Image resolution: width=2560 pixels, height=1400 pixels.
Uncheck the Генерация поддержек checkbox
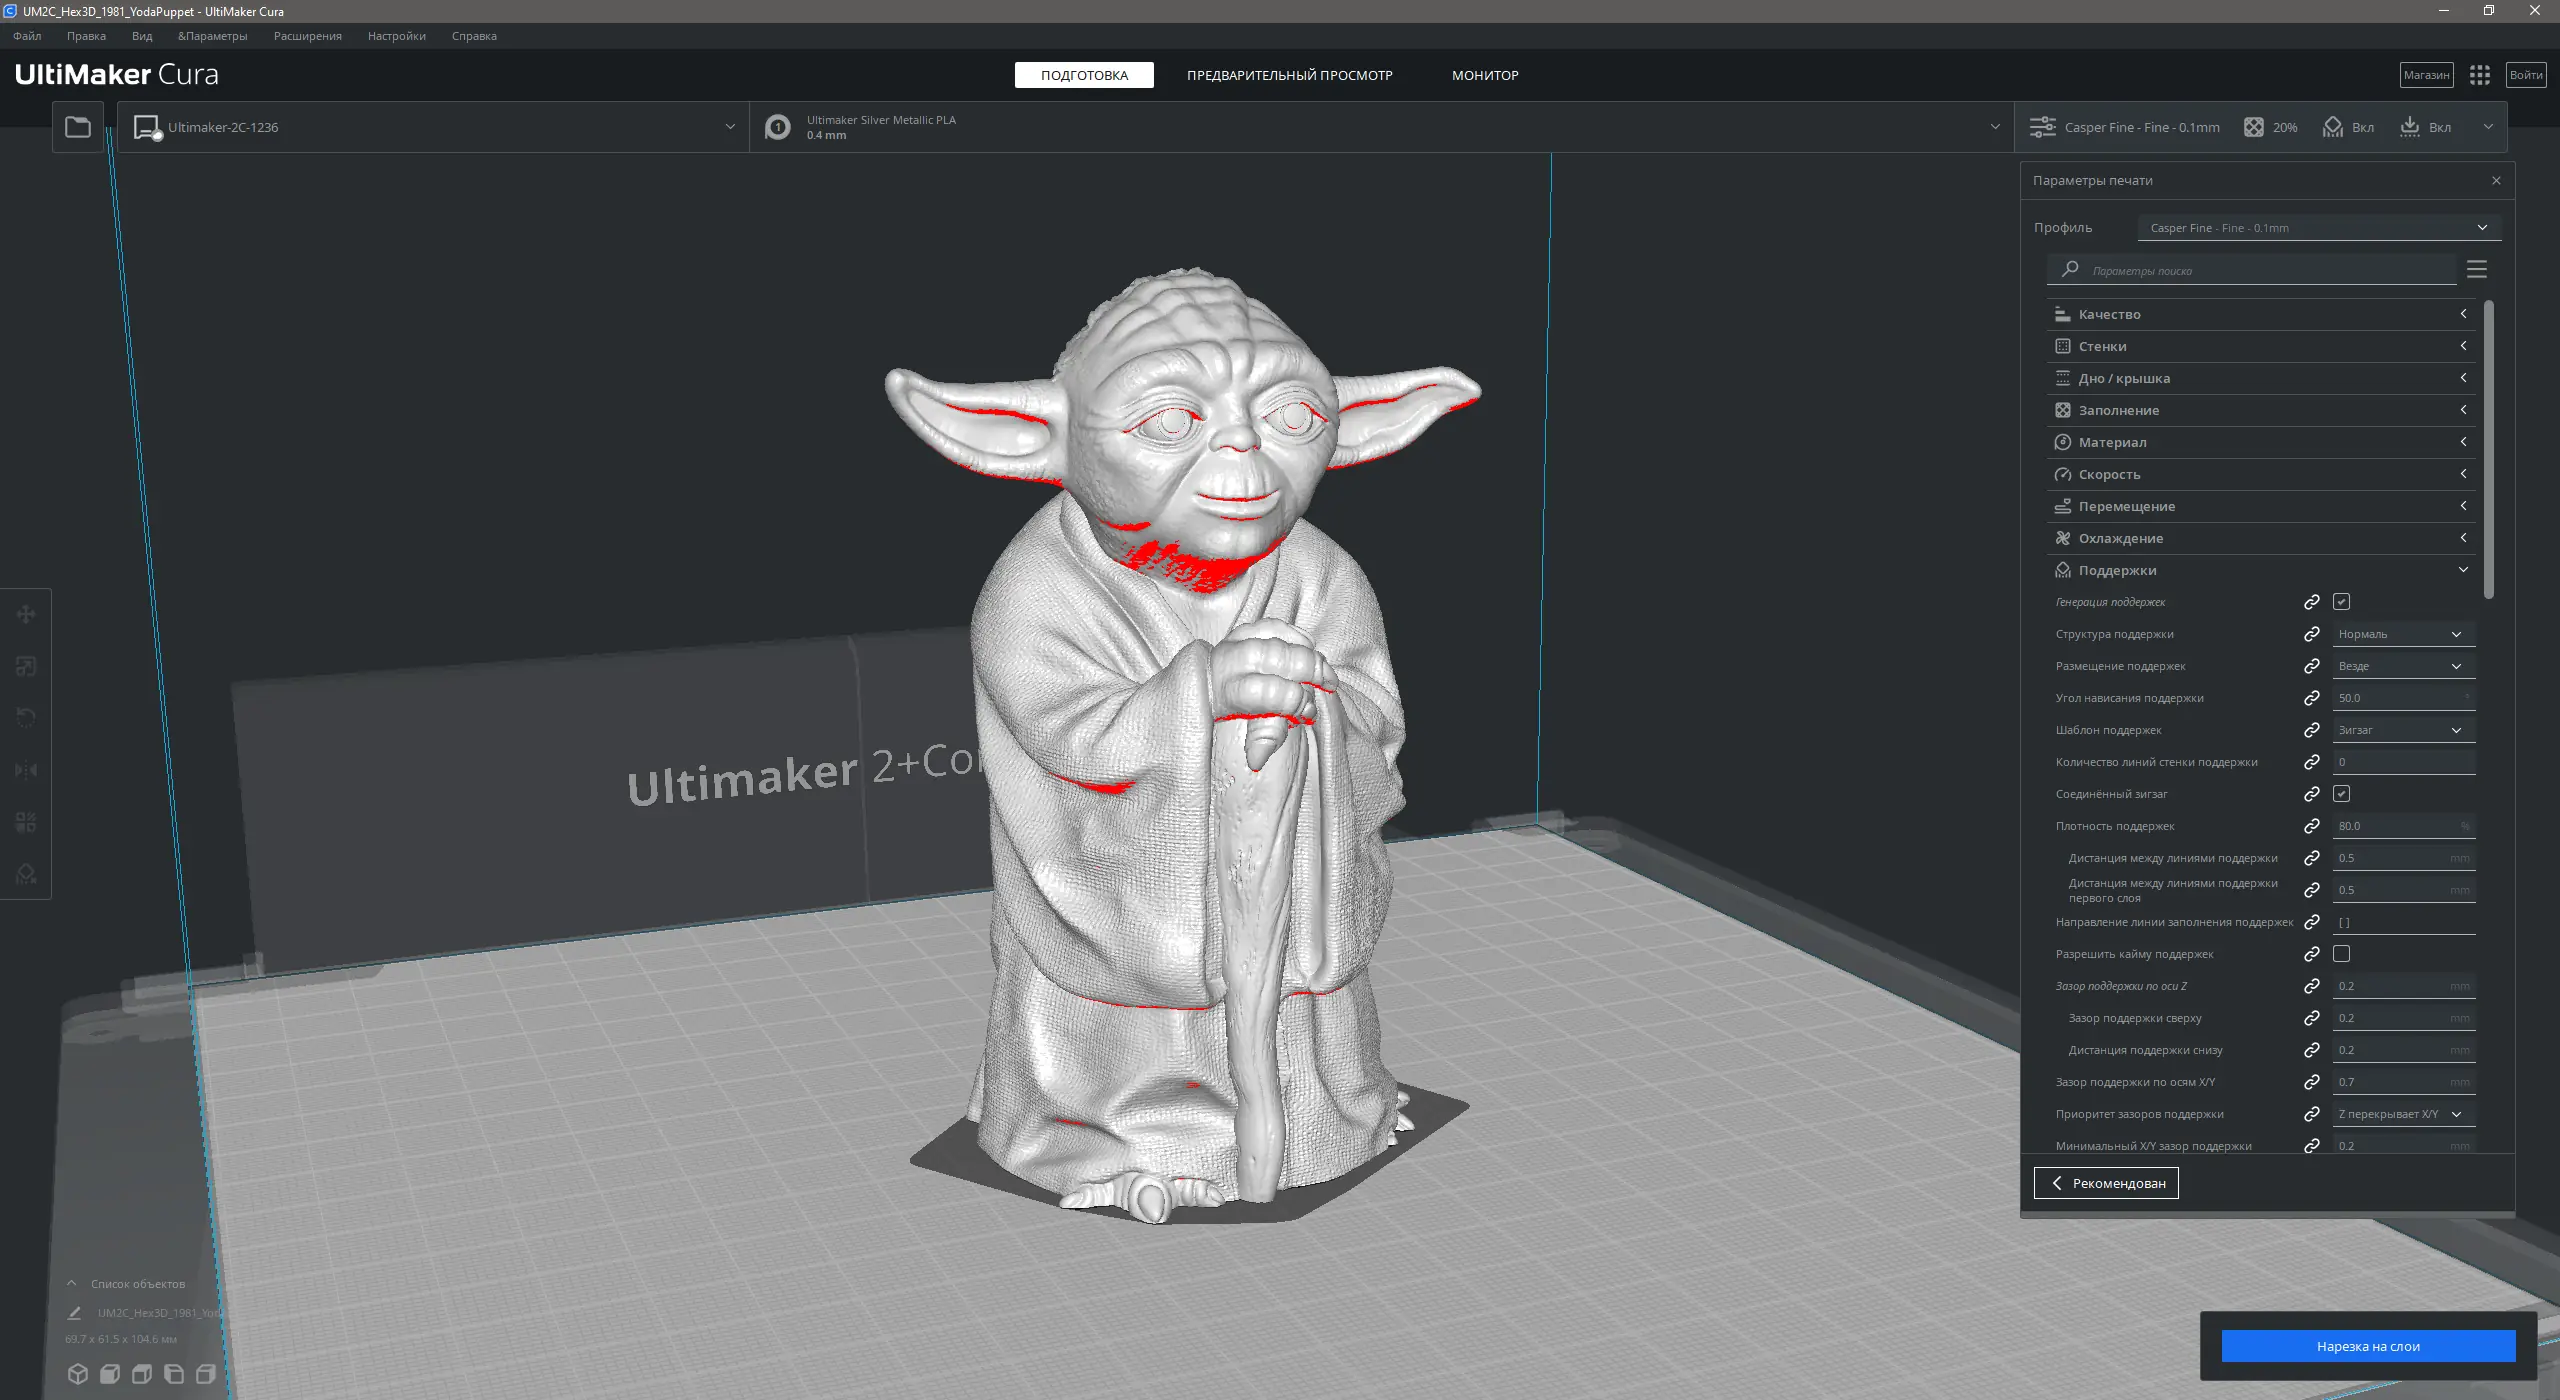click(x=2341, y=602)
